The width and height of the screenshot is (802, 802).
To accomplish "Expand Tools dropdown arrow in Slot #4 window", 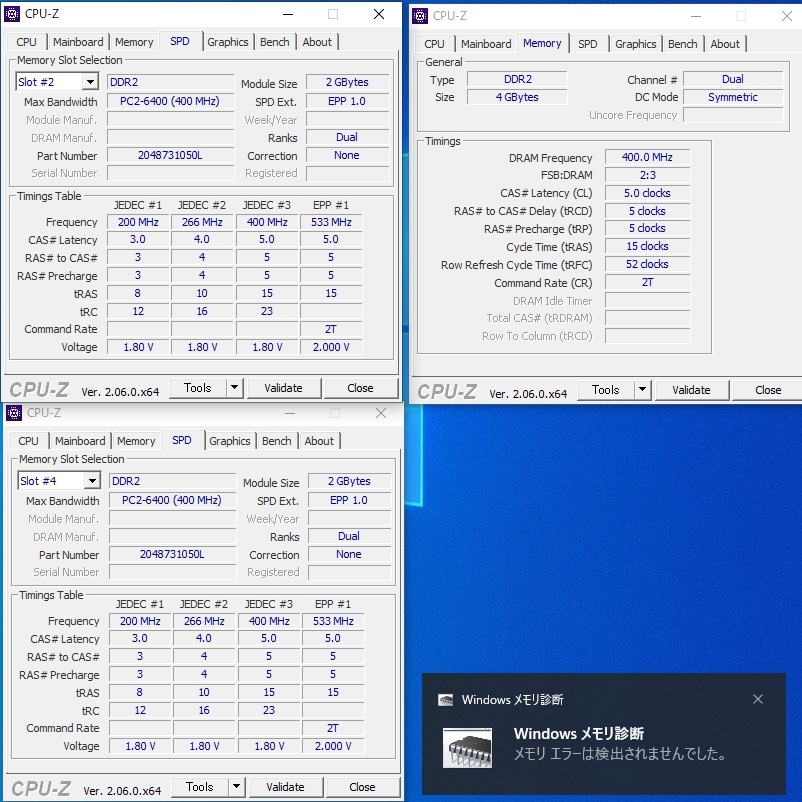I will point(236,787).
